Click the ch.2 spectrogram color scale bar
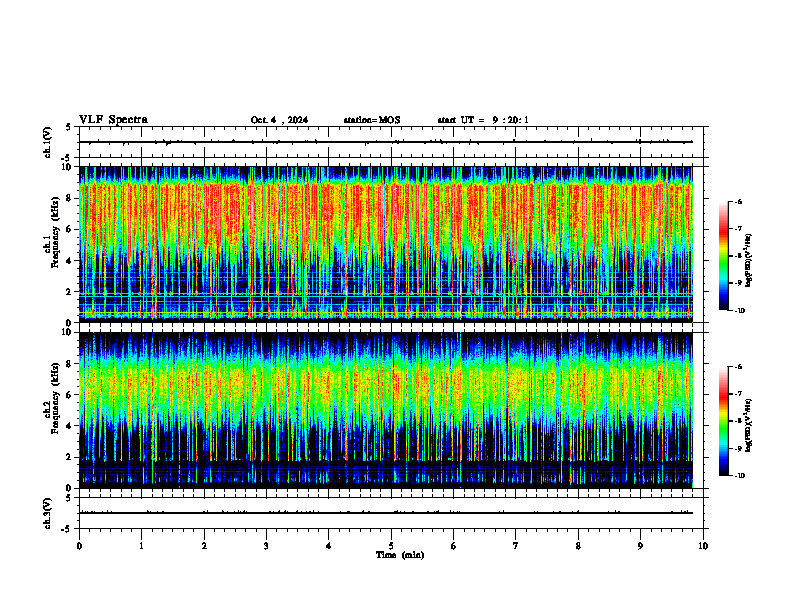 coord(723,421)
